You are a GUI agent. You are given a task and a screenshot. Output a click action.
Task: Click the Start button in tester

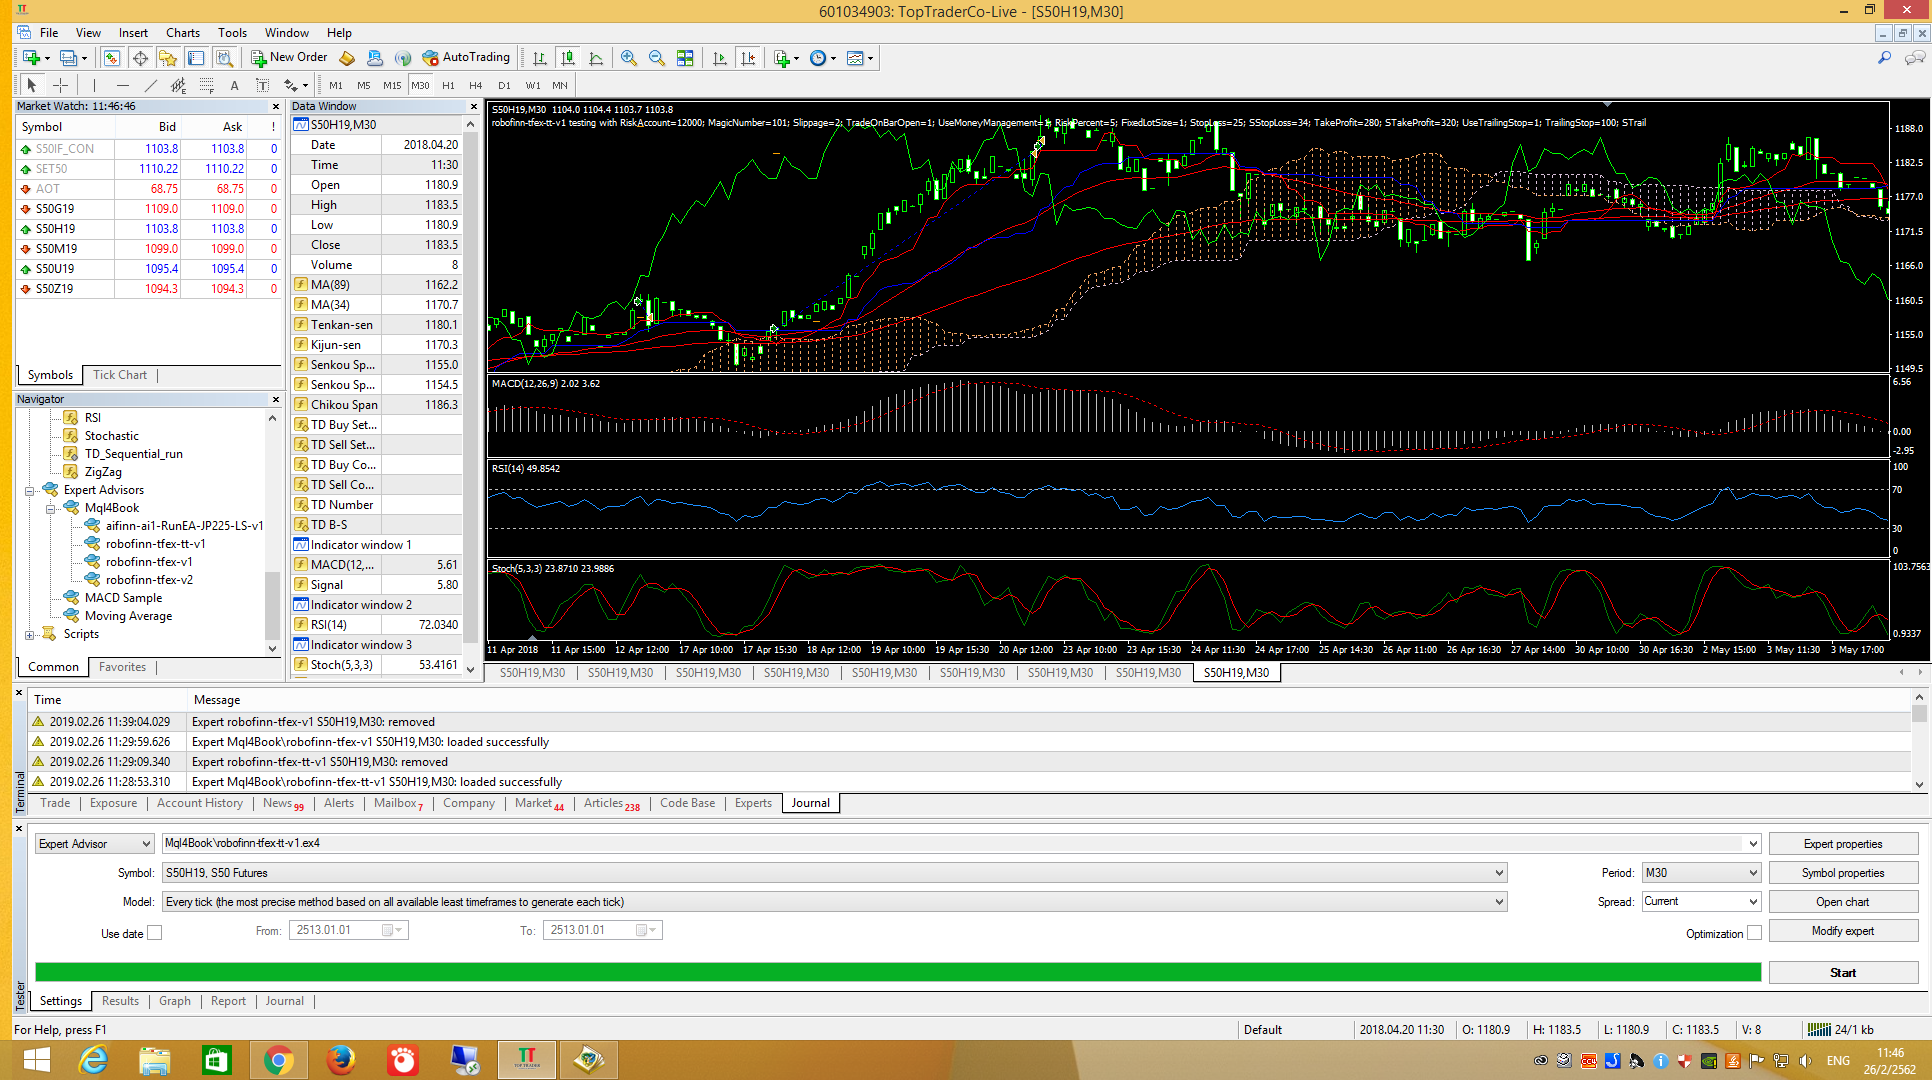(x=1842, y=973)
